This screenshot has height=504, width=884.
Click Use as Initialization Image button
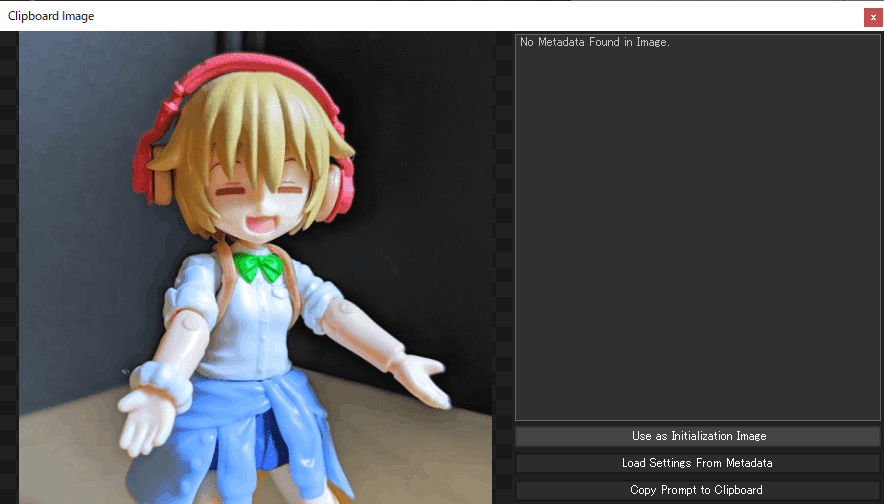tap(698, 436)
